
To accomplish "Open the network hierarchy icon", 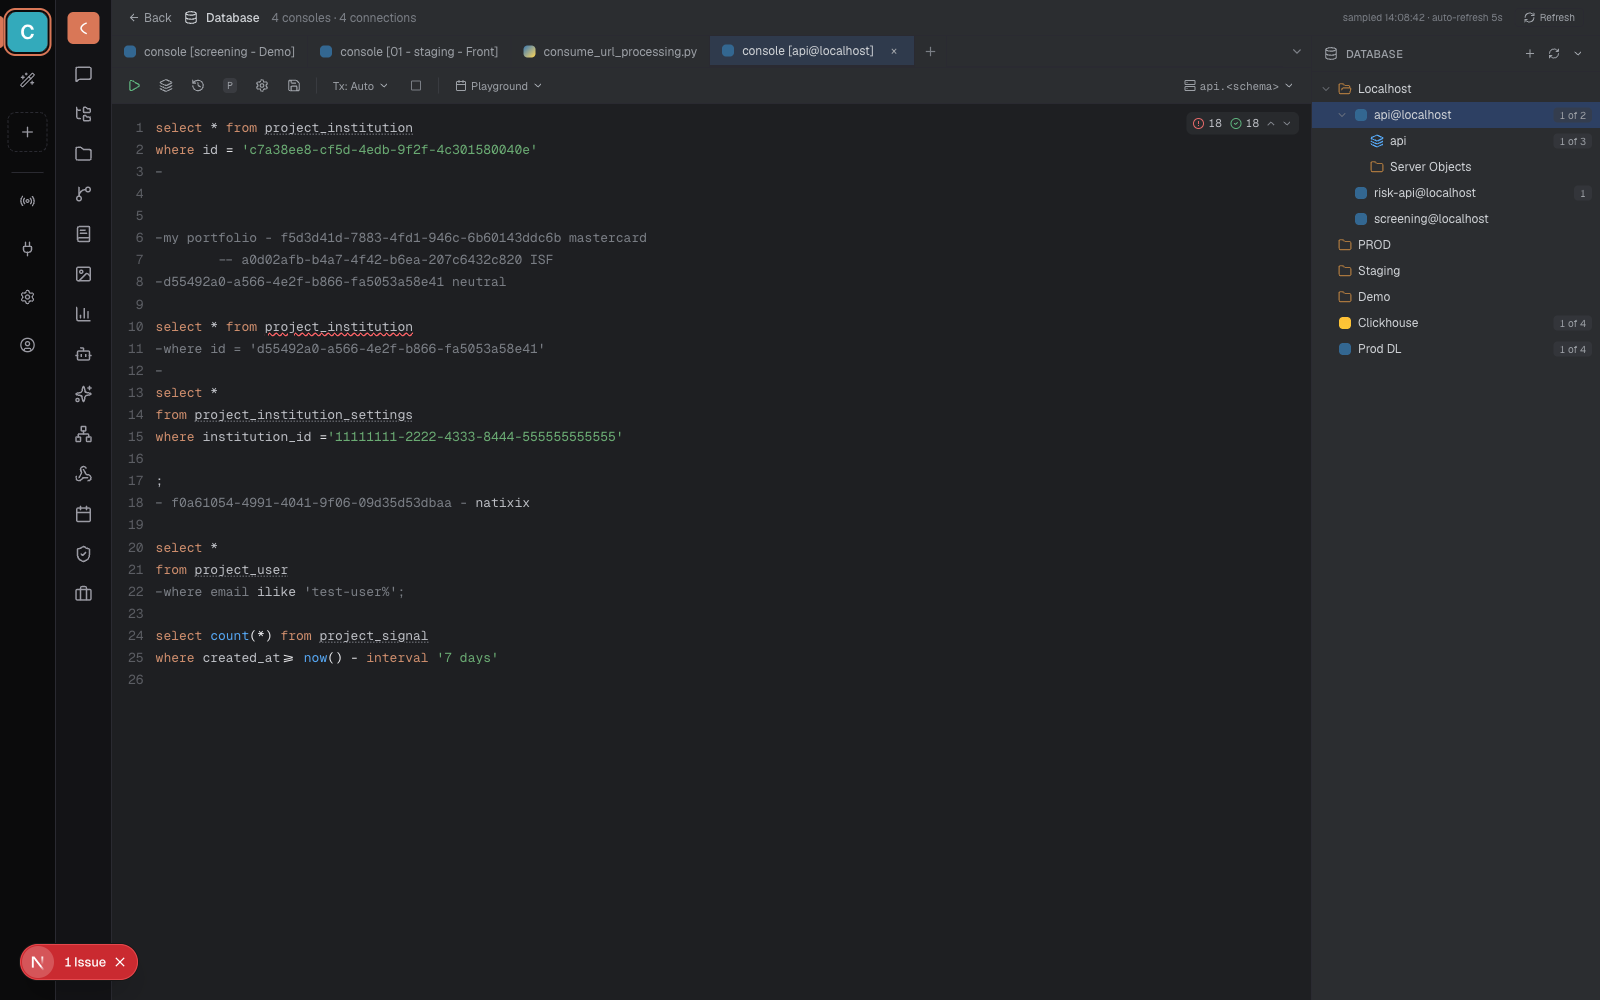I will 83,434.
